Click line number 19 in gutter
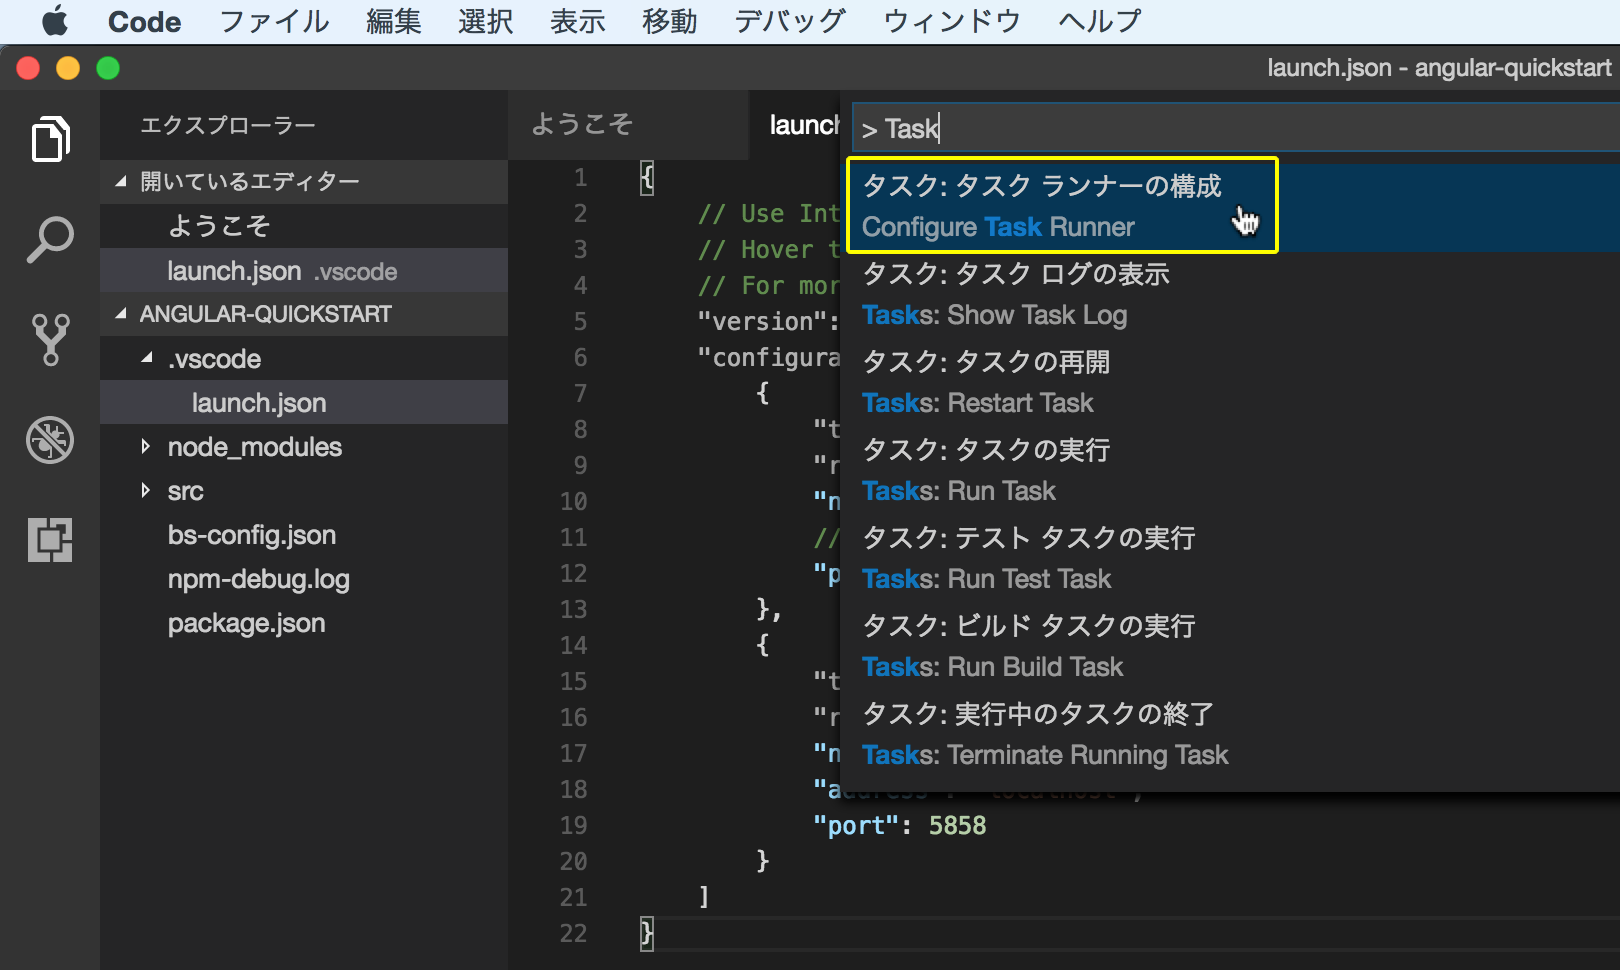 pyautogui.click(x=573, y=825)
